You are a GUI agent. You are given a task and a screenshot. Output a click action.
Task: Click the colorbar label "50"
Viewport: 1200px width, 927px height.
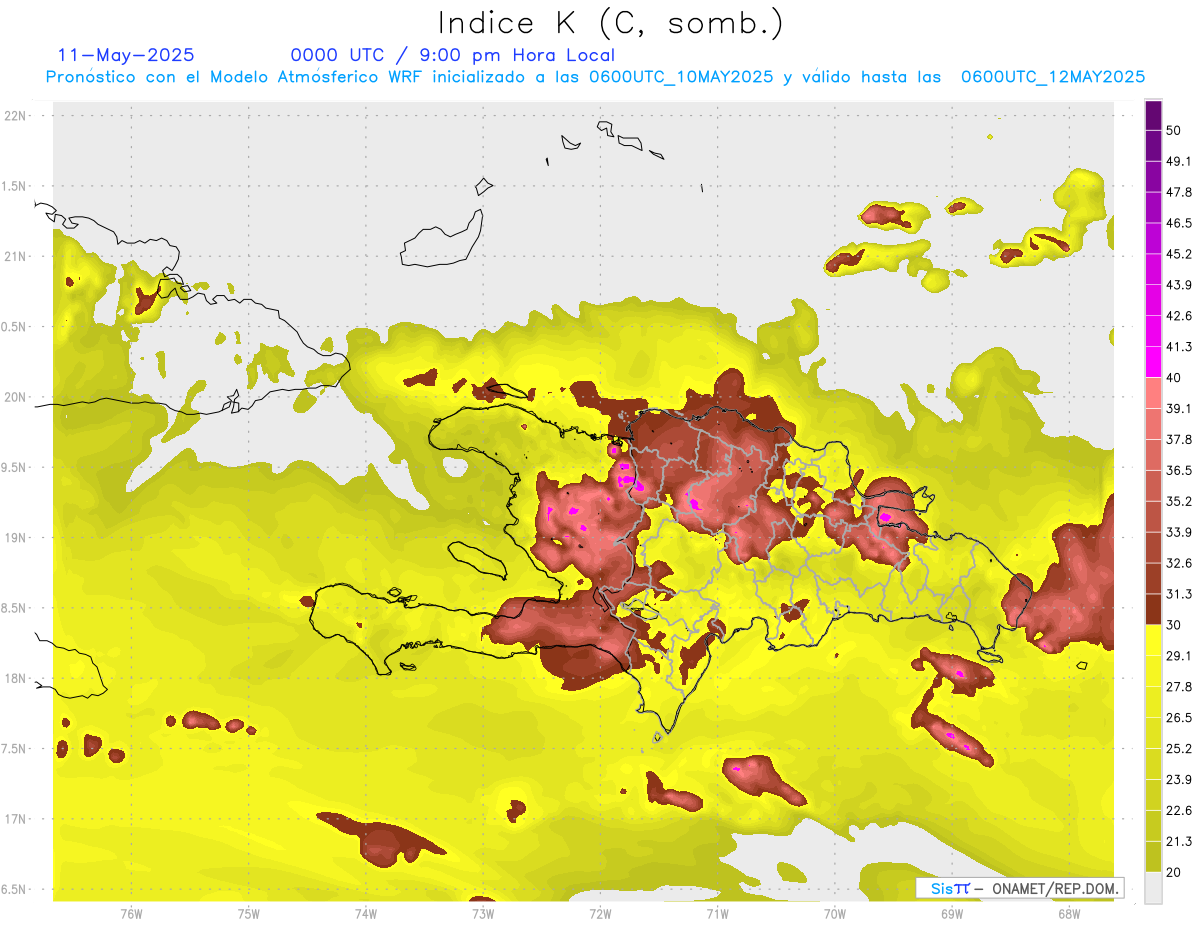click(1174, 130)
